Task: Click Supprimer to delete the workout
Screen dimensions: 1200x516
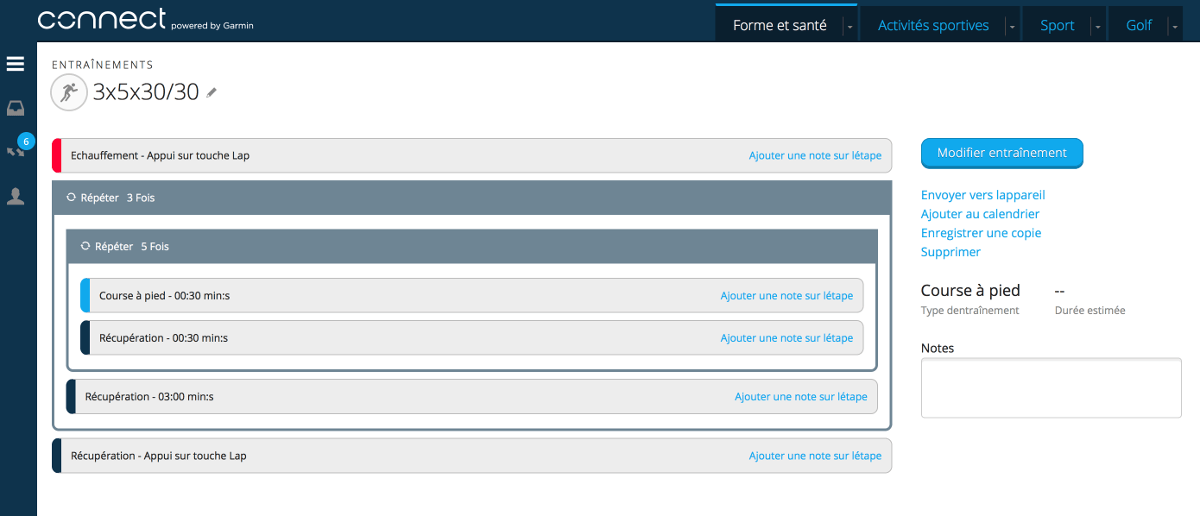Action: 950,252
